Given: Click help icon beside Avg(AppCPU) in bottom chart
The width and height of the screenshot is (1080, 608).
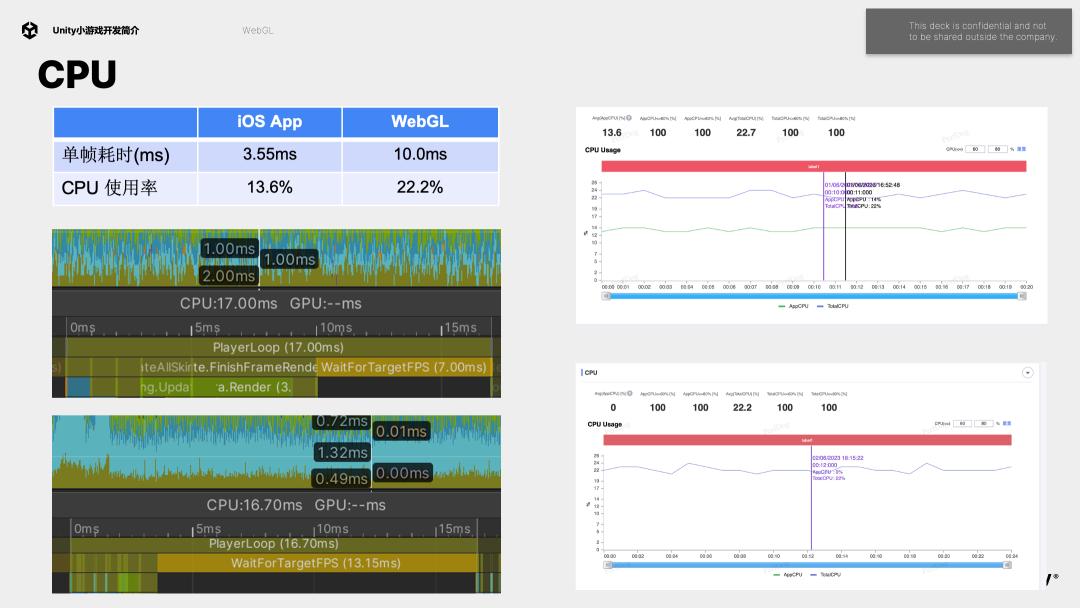Looking at the screenshot, I should point(628,394).
